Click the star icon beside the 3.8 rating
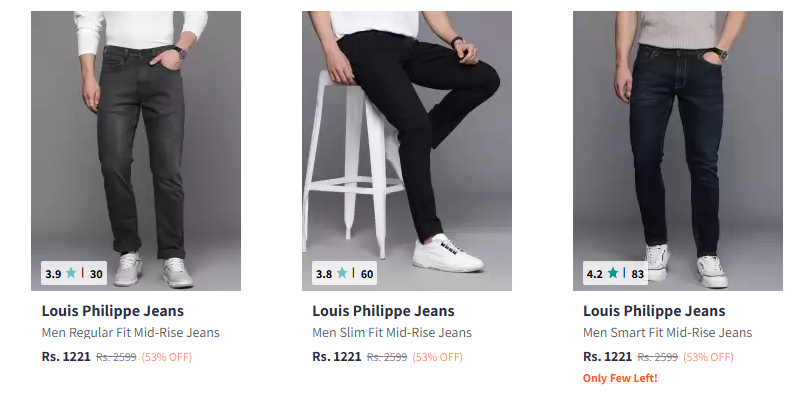The image size is (804, 395). click(x=342, y=273)
